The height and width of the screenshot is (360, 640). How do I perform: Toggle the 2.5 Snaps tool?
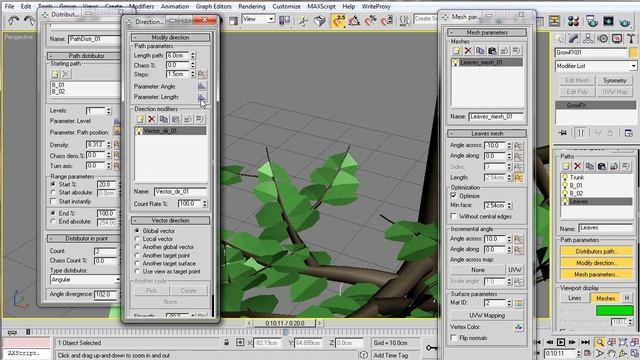click(x=338, y=20)
